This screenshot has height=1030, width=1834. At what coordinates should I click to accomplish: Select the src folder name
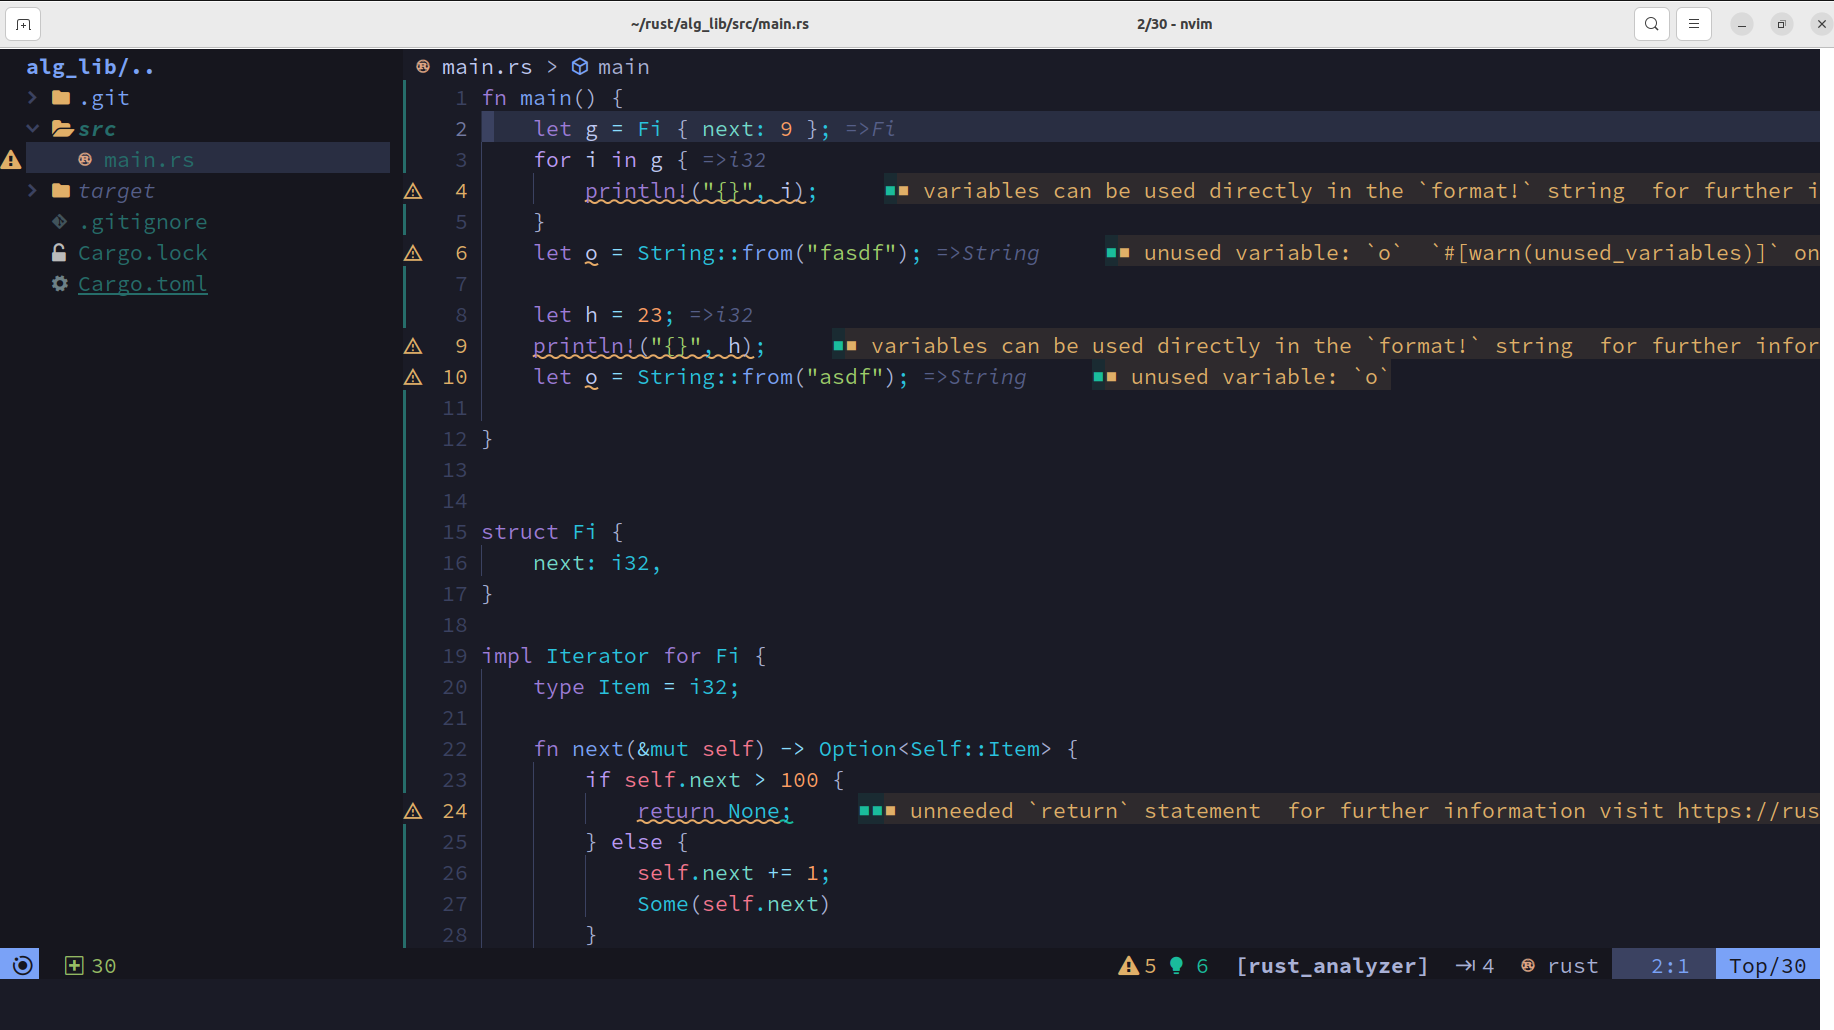pyautogui.click(x=97, y=129)
